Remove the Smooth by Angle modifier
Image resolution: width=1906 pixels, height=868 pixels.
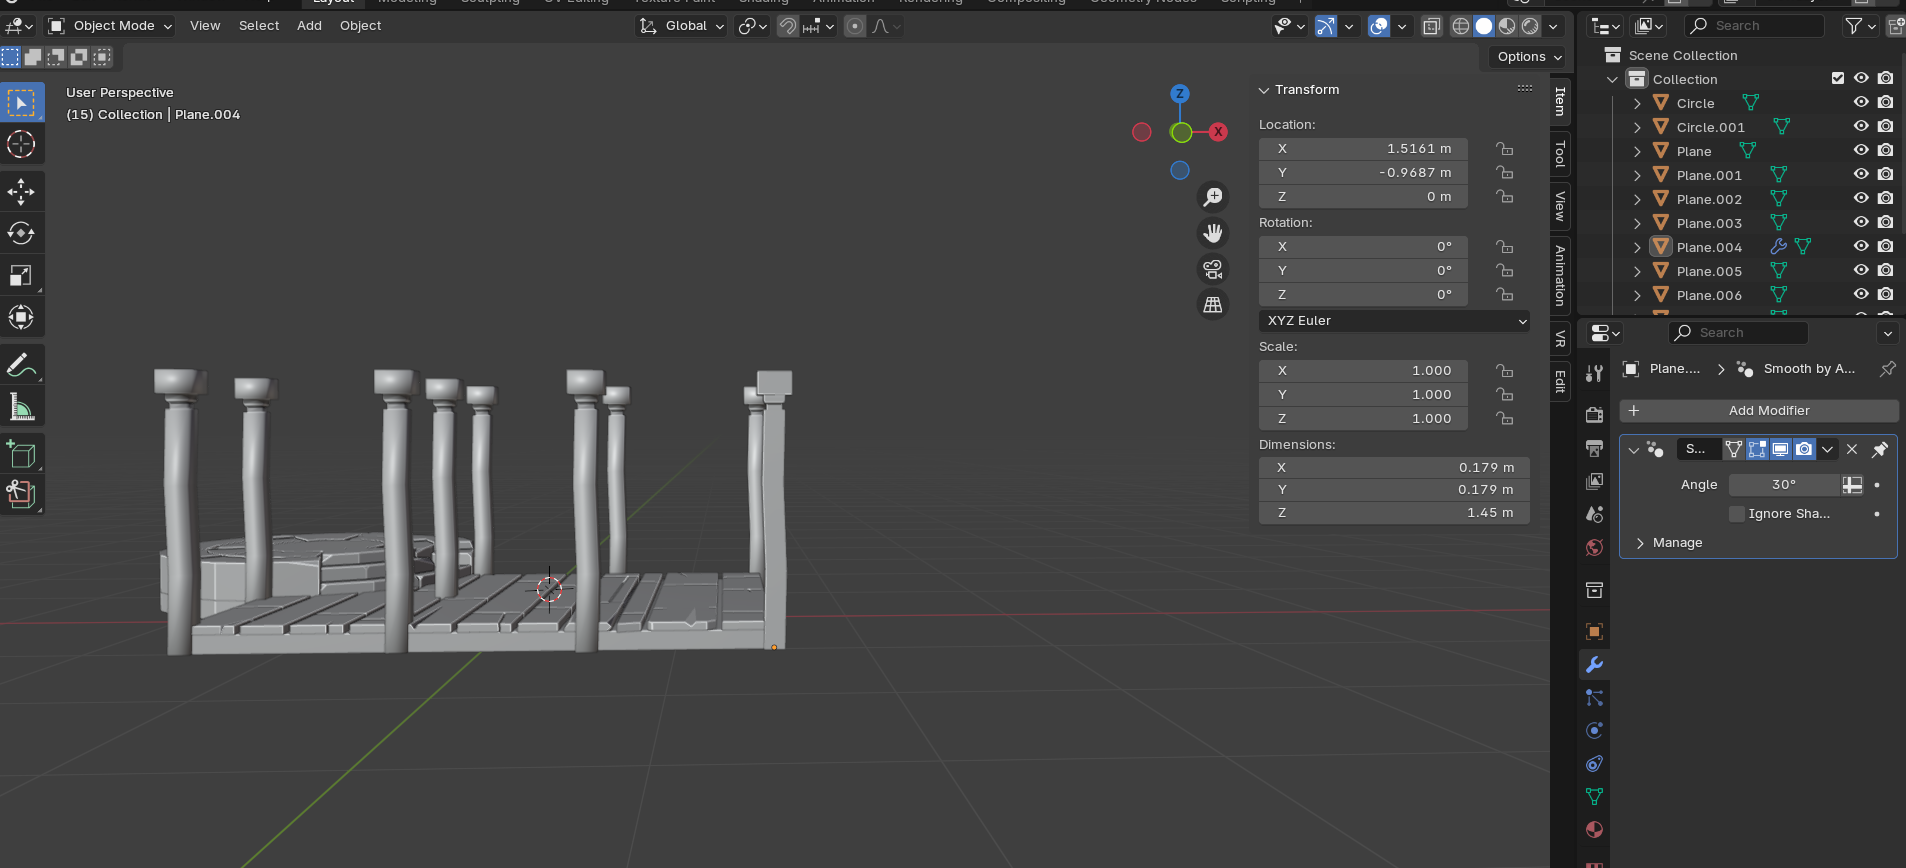coord(1852,449)
